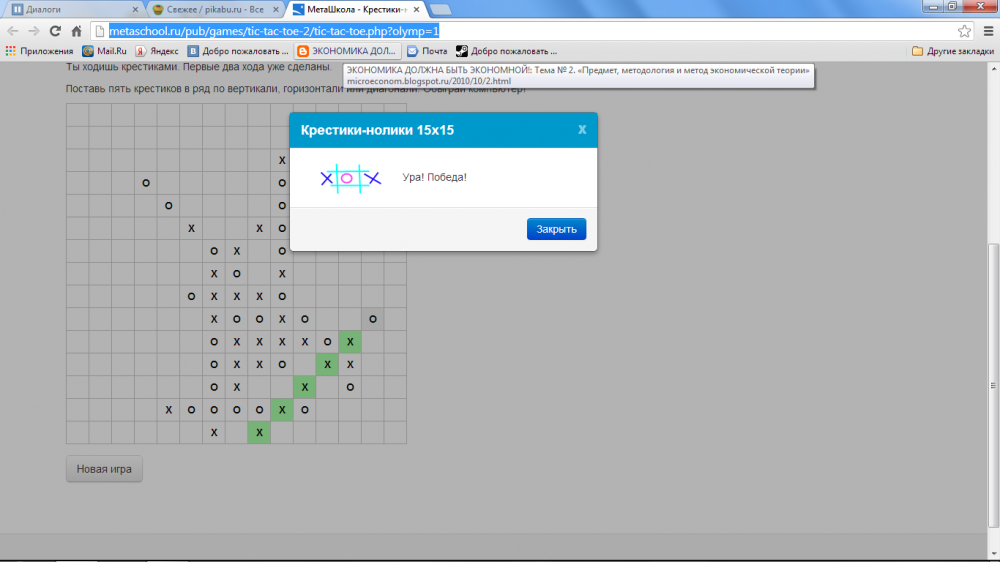1000x562 pixels.
Task: Open the Почта bookmark
Action: [427, 51]
